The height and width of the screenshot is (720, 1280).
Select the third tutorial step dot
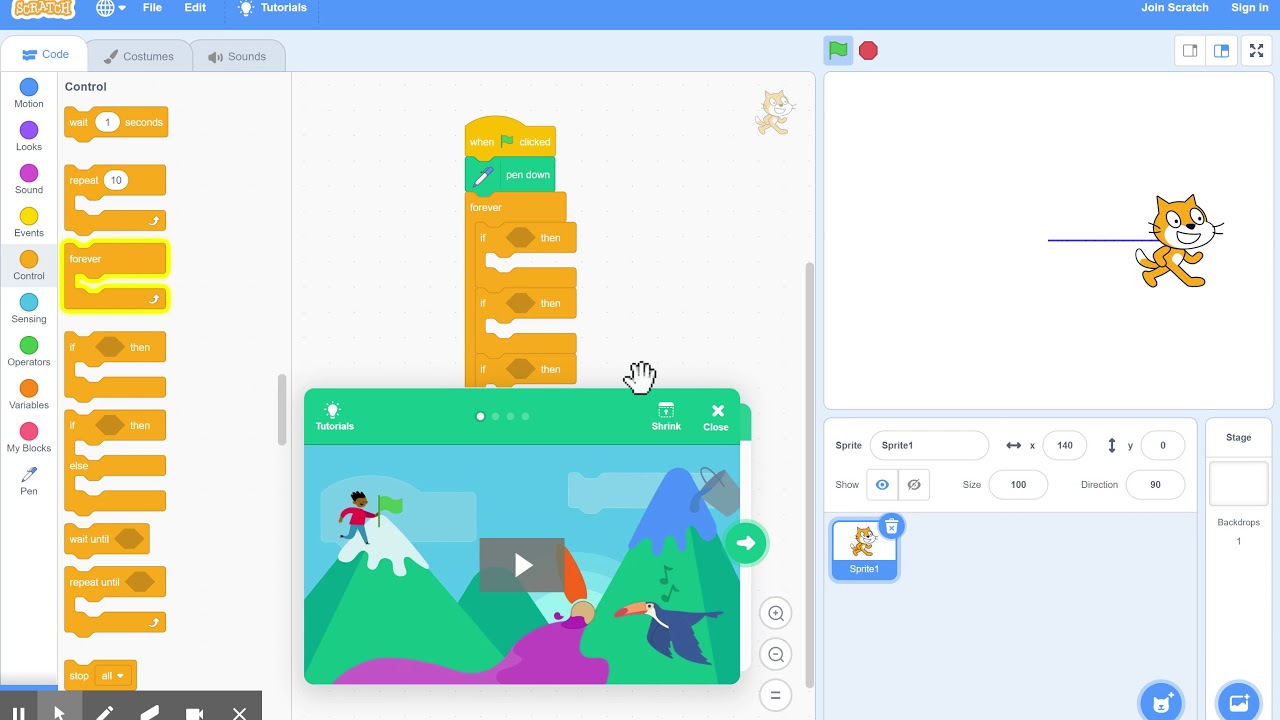(x=510, y=416)
